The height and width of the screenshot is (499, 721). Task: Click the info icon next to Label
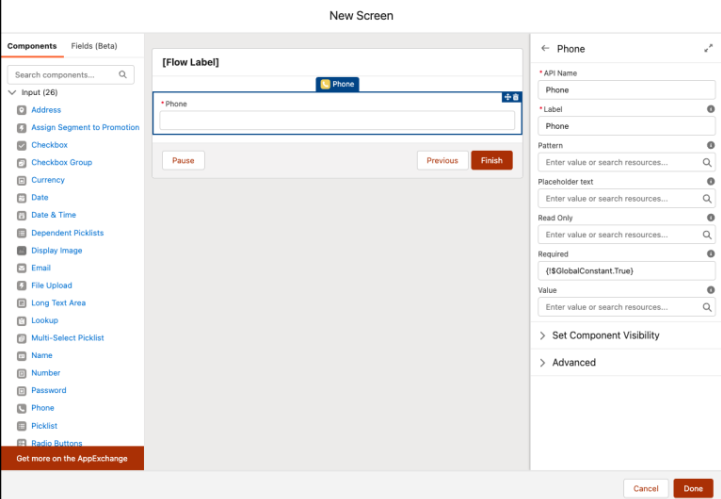pyautogui.click(x=710, y=109)
